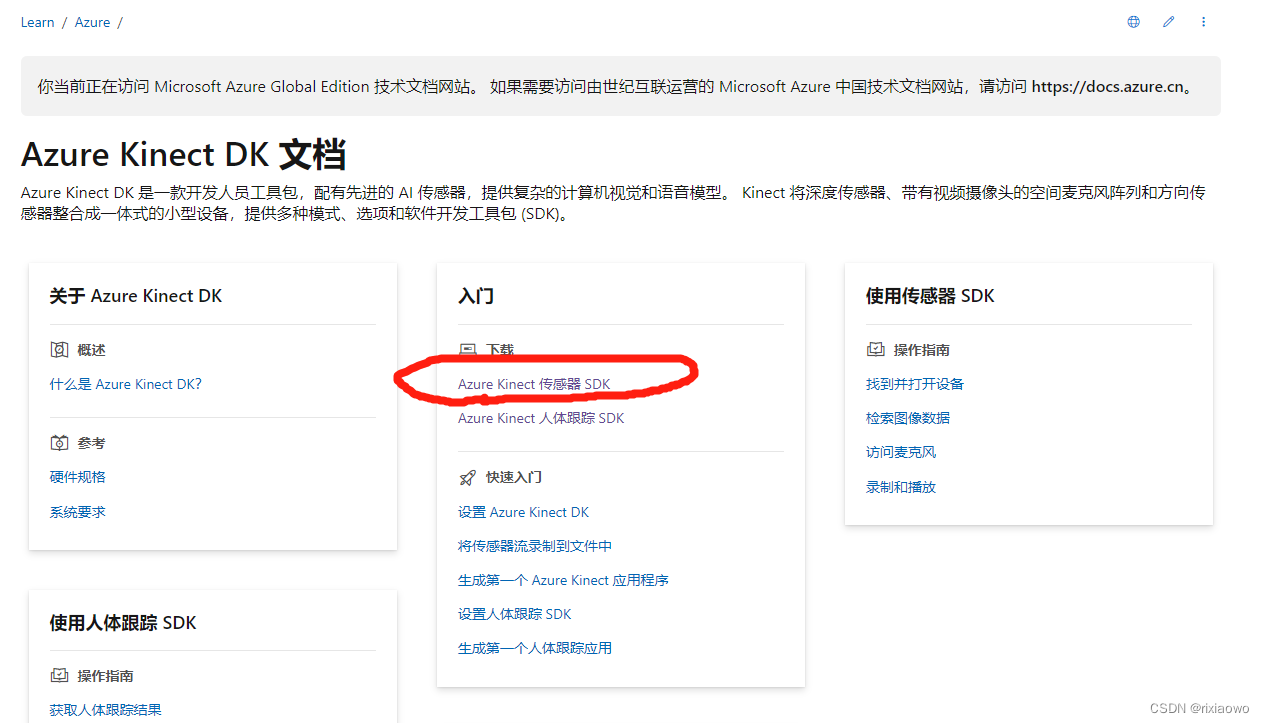Click the 概述 section label
The image size is (1264, 723).
tap(92, 350)
